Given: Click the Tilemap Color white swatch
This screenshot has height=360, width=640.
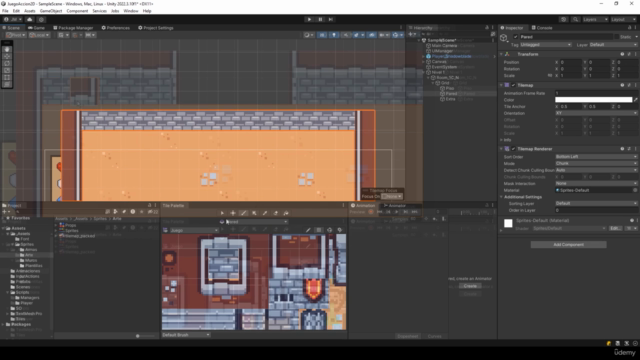Looking at the screenshot, I should (593, 100).
